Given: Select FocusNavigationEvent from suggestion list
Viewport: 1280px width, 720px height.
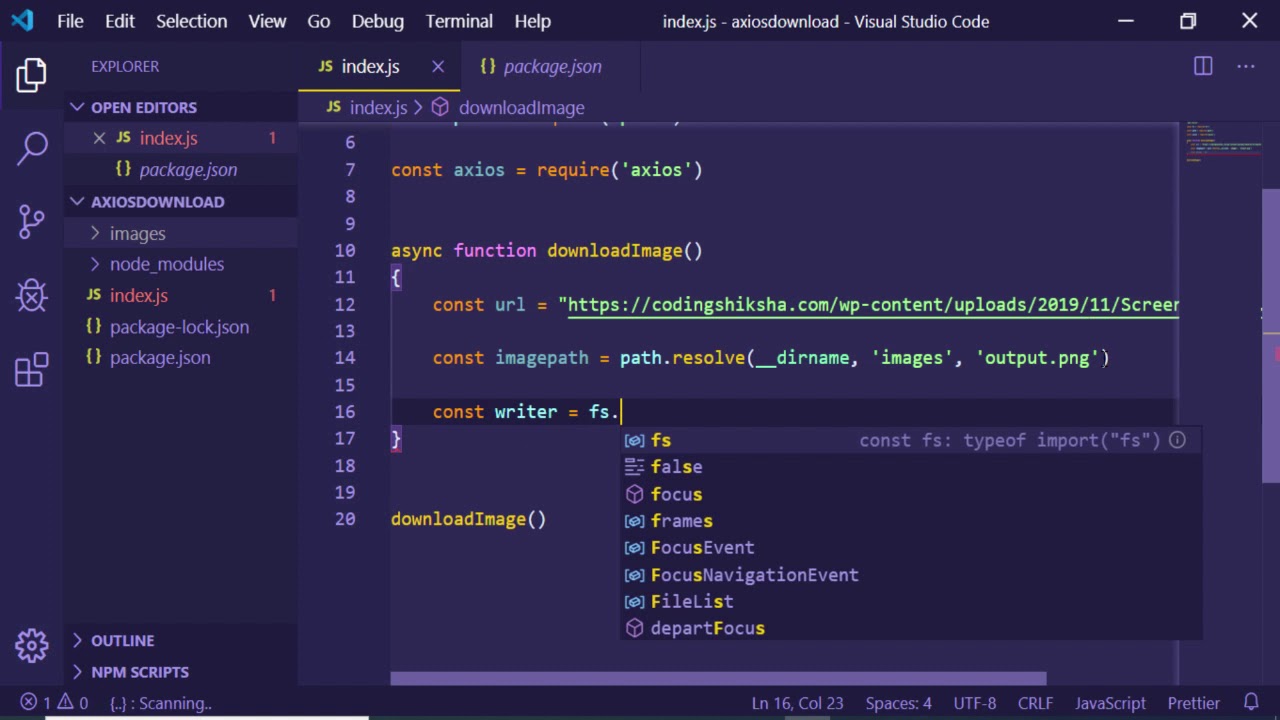Looking at the screenshot, I should (754, 575).
